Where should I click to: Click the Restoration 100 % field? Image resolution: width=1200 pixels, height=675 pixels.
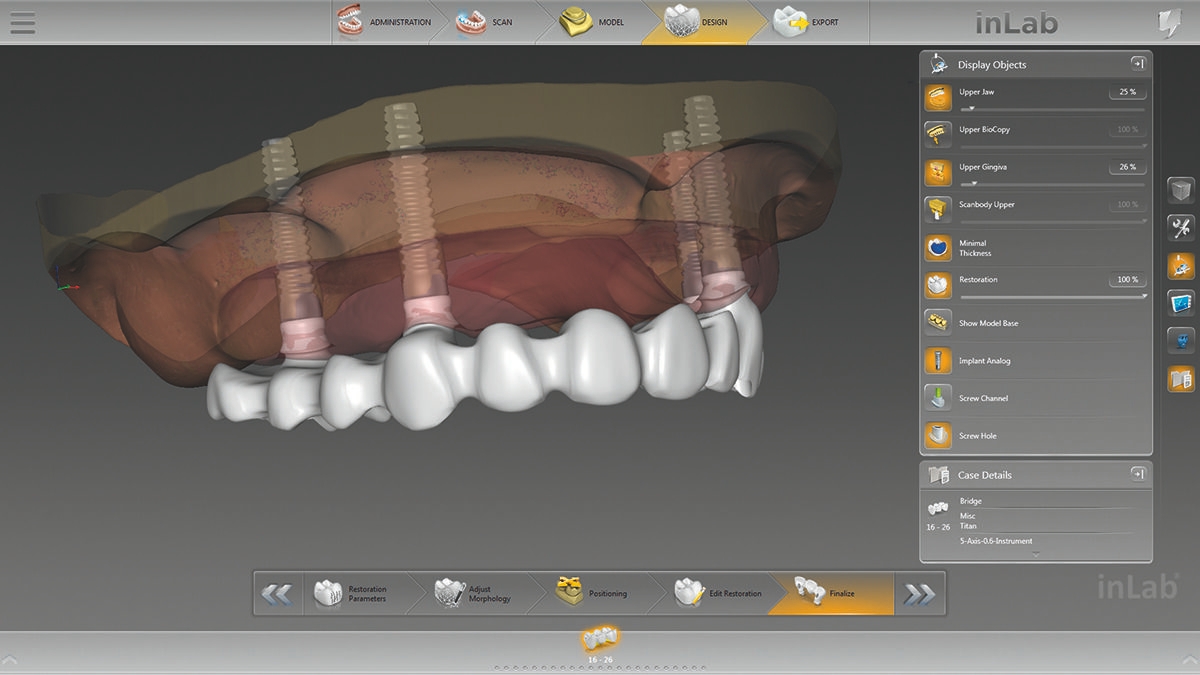[x=1127, y=280]
